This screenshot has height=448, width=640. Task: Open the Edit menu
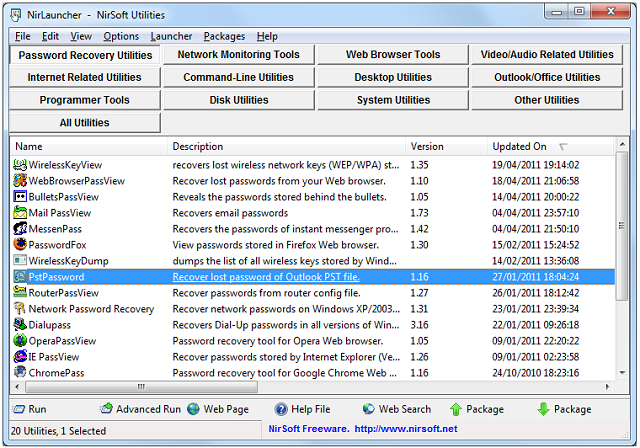click(x=50, y=36)
